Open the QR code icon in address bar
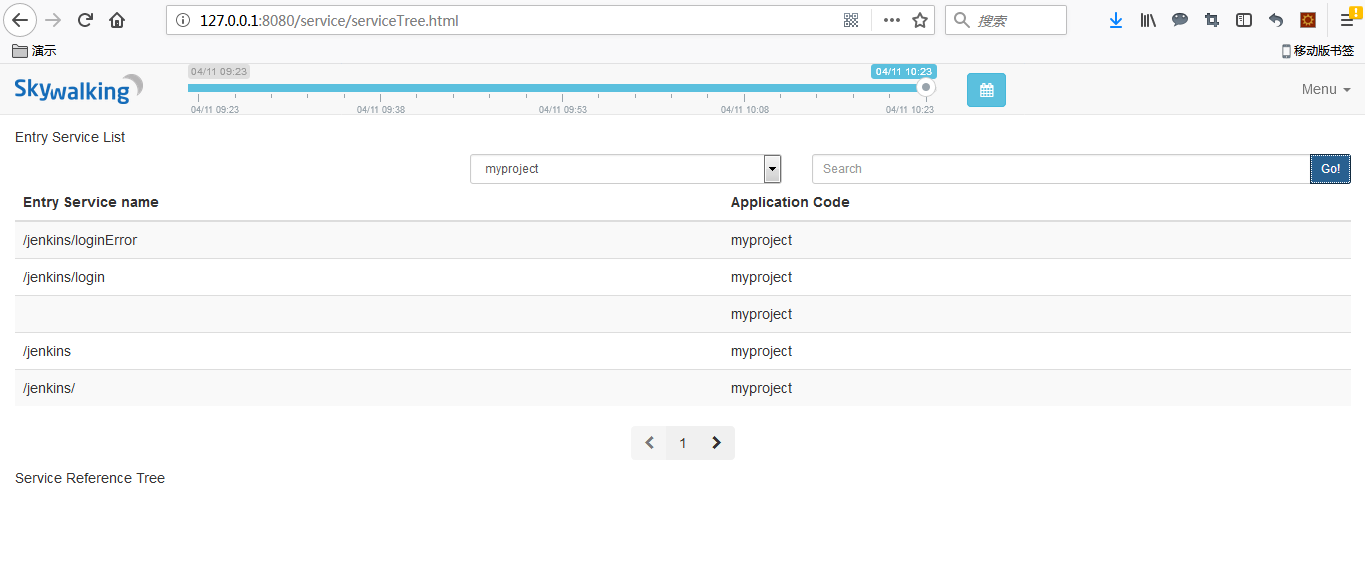The image size is (1365, 565). point(851,20)
